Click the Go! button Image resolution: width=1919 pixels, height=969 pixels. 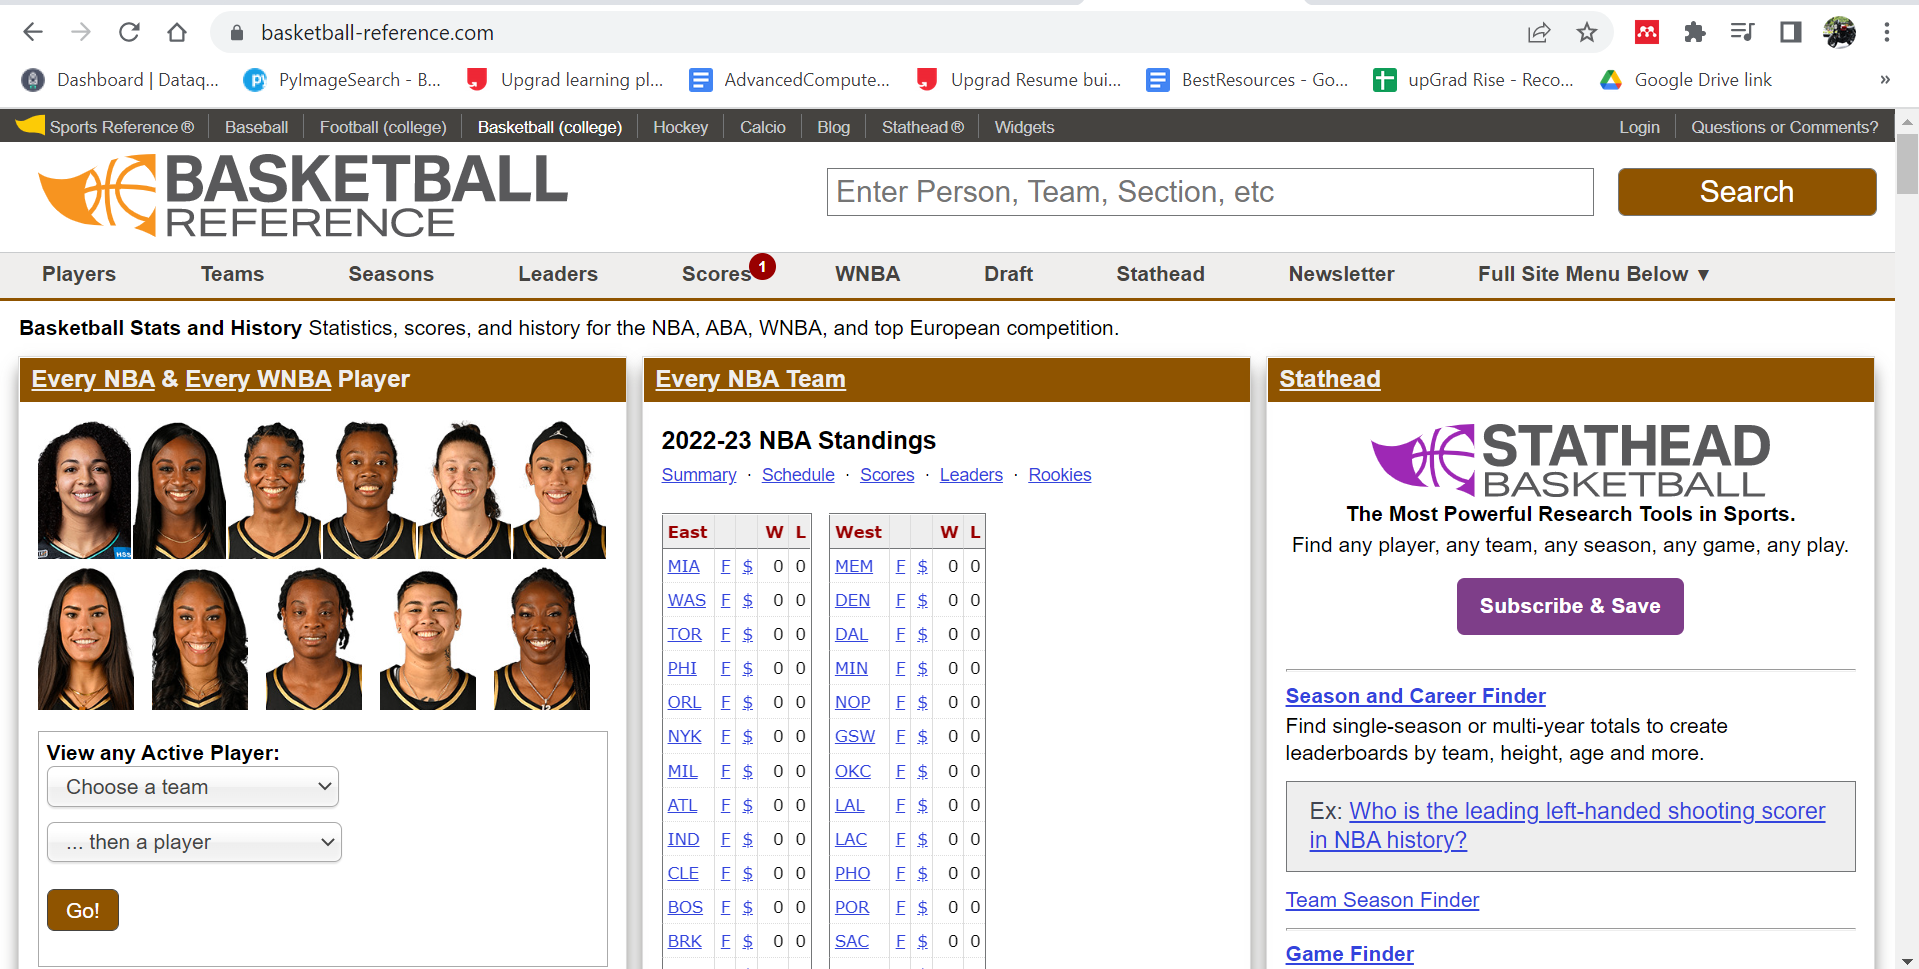click(82, 909)
